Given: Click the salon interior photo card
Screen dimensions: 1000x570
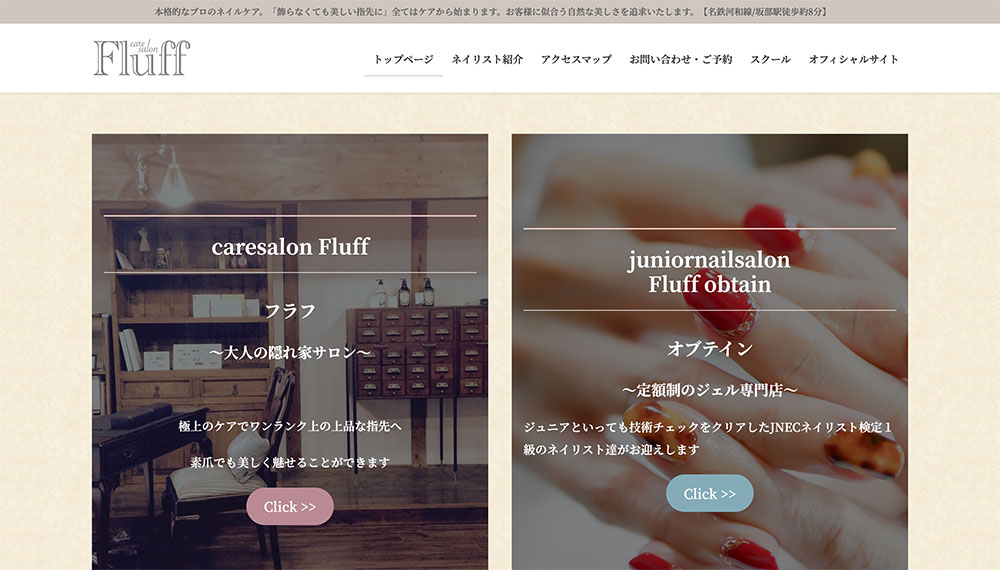Looking at the screenshot, I should (290, 352).
